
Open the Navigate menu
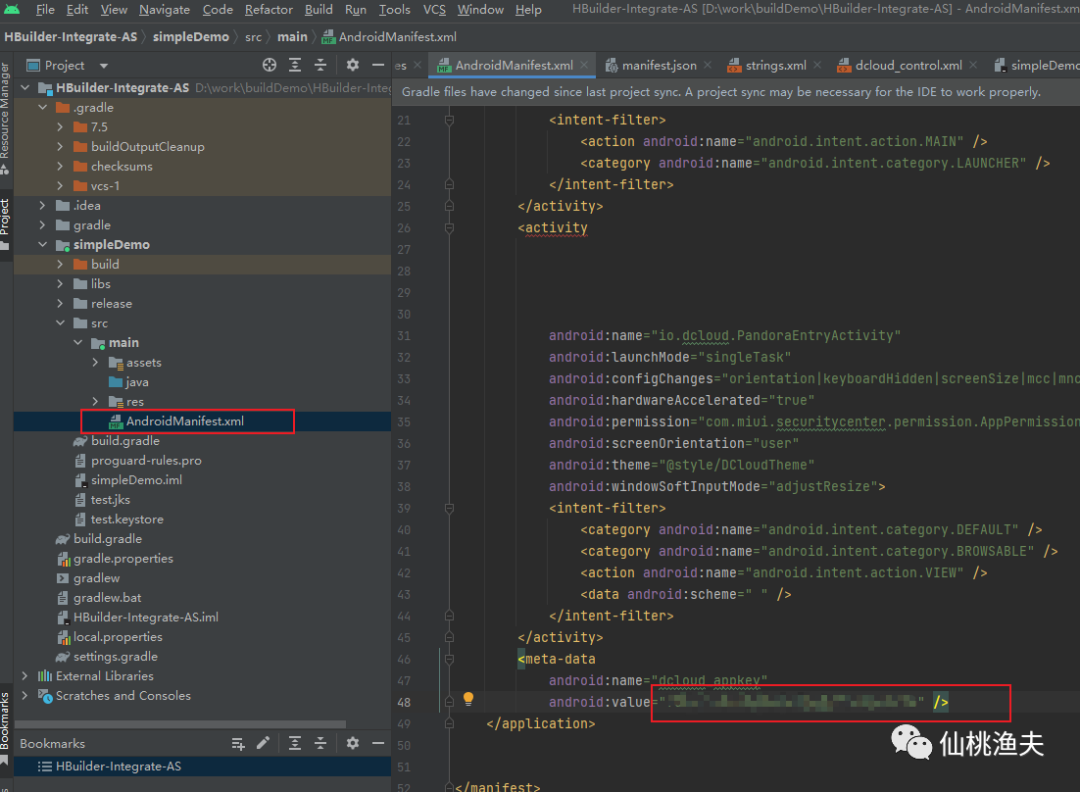[x=164, y=10]
